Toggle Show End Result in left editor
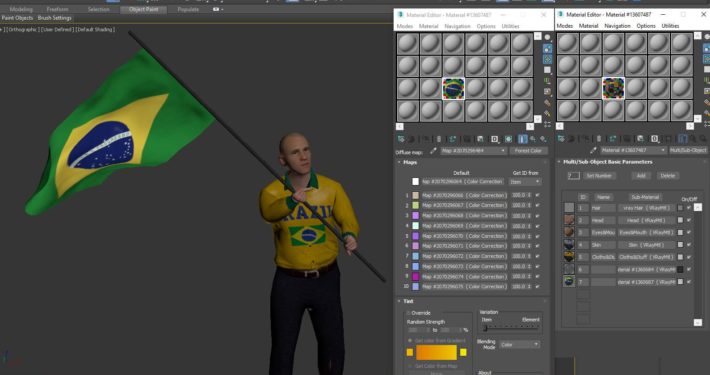 click(523, 139)
